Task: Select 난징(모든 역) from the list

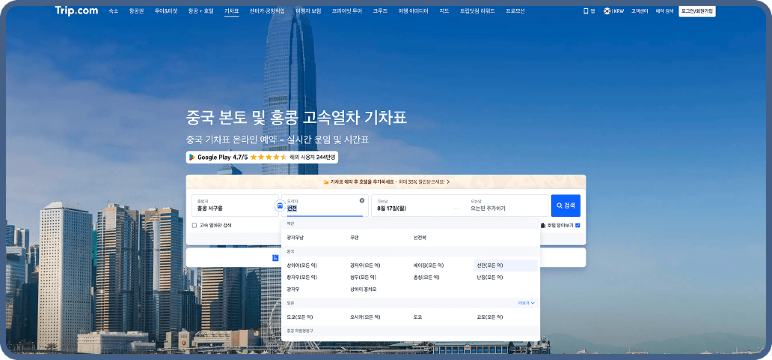Action: click(x=490, y=277)
